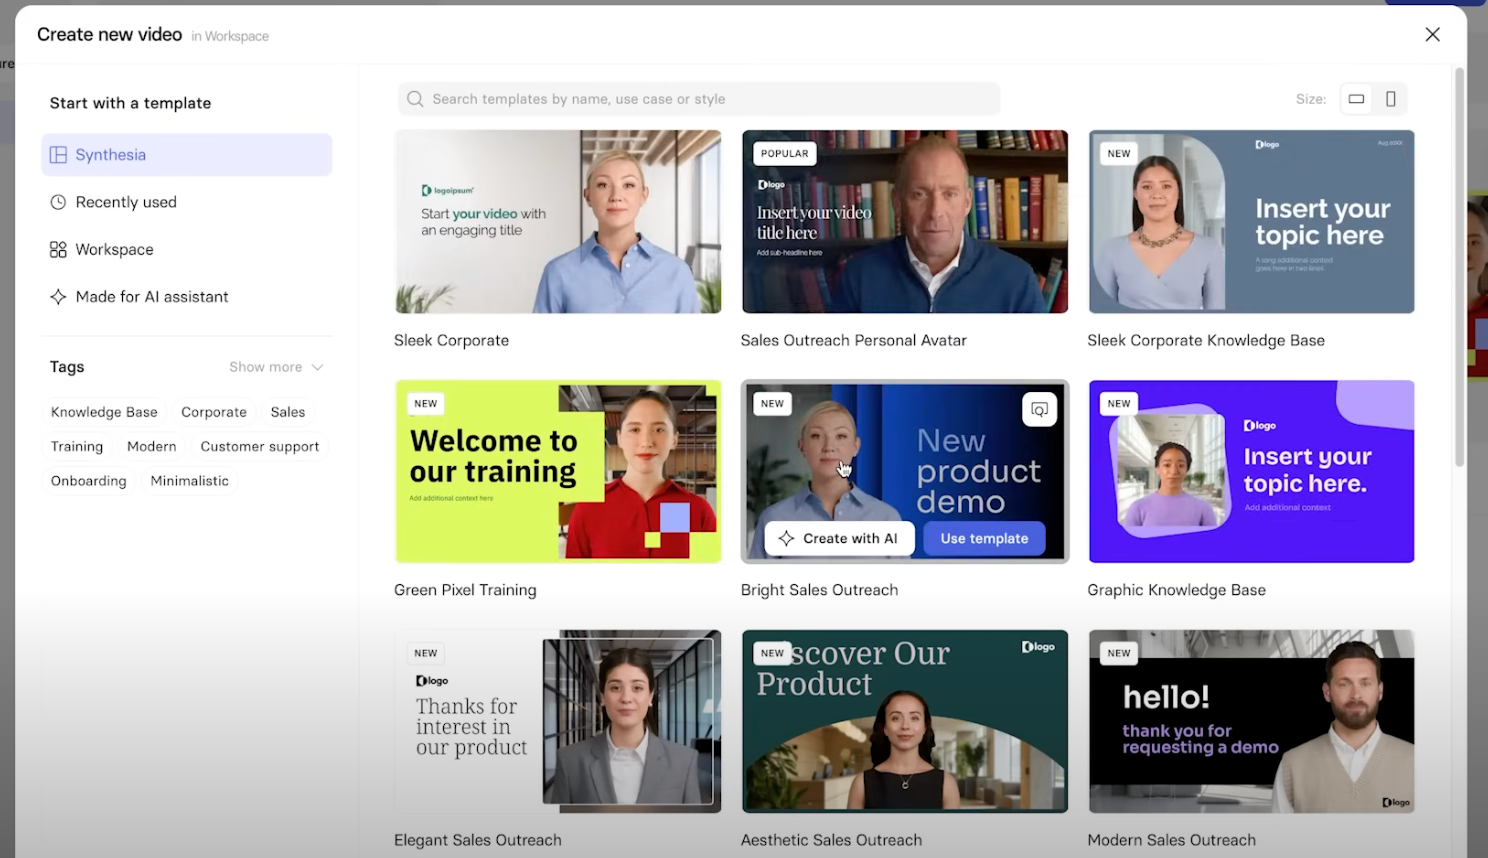This screenshot has height=858, width=1488.
Task: Filter by Customer support tag
Action: [260, 446]
